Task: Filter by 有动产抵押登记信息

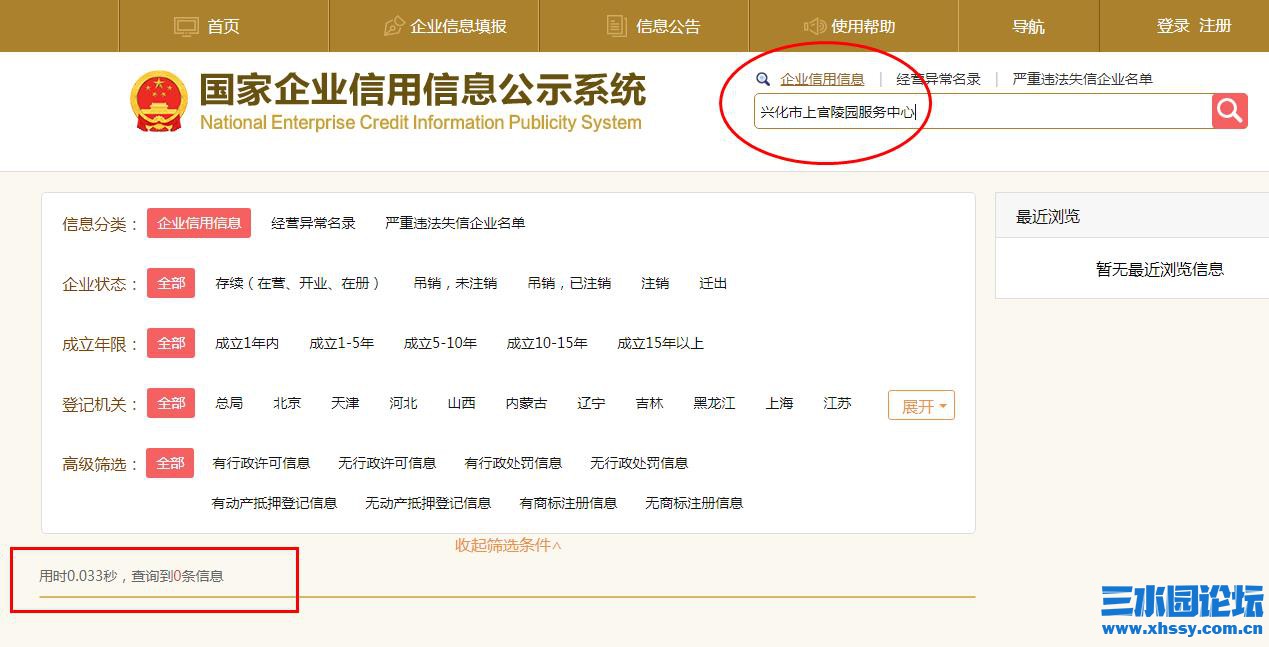Action: point(274,503)
